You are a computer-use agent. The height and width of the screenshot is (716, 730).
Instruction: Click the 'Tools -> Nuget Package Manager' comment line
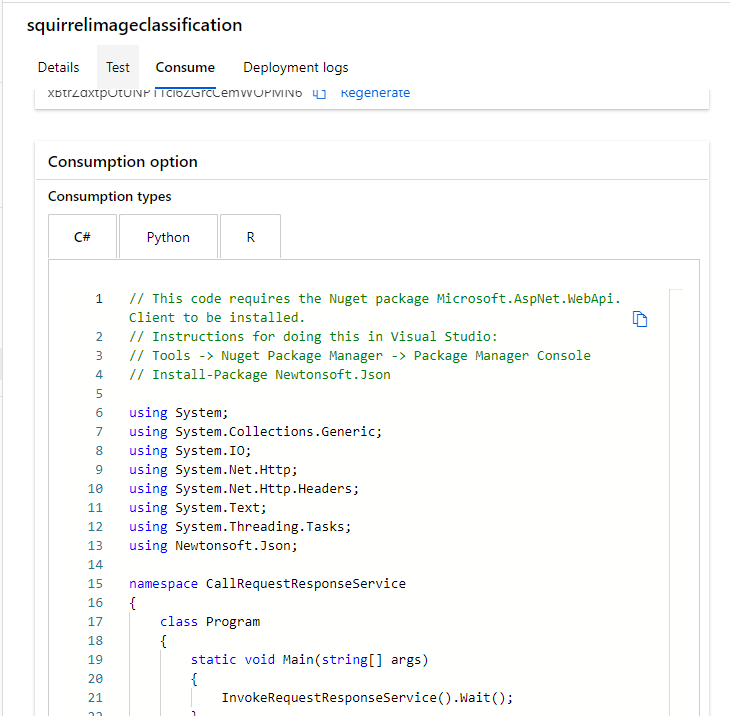[x=360, y=356]
